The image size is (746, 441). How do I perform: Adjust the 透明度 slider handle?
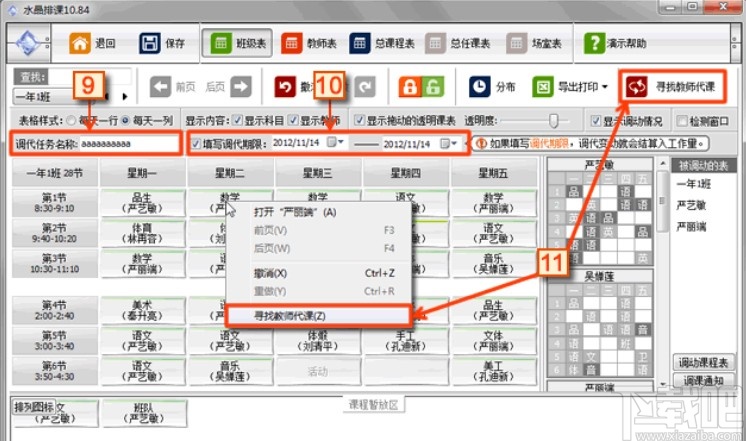pos(553,120)
